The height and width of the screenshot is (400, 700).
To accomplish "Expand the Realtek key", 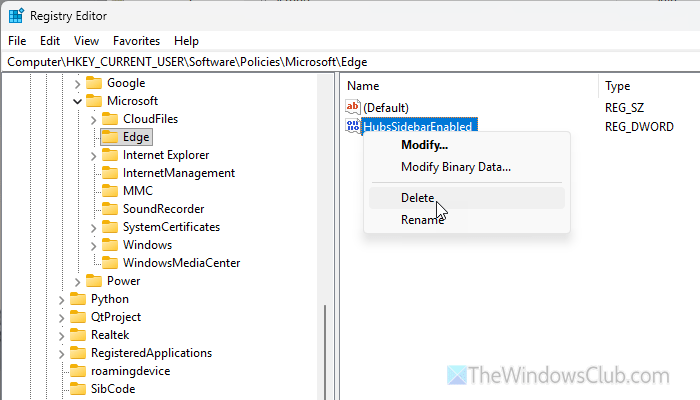I will pyautogui.click(x=61, y=336).
